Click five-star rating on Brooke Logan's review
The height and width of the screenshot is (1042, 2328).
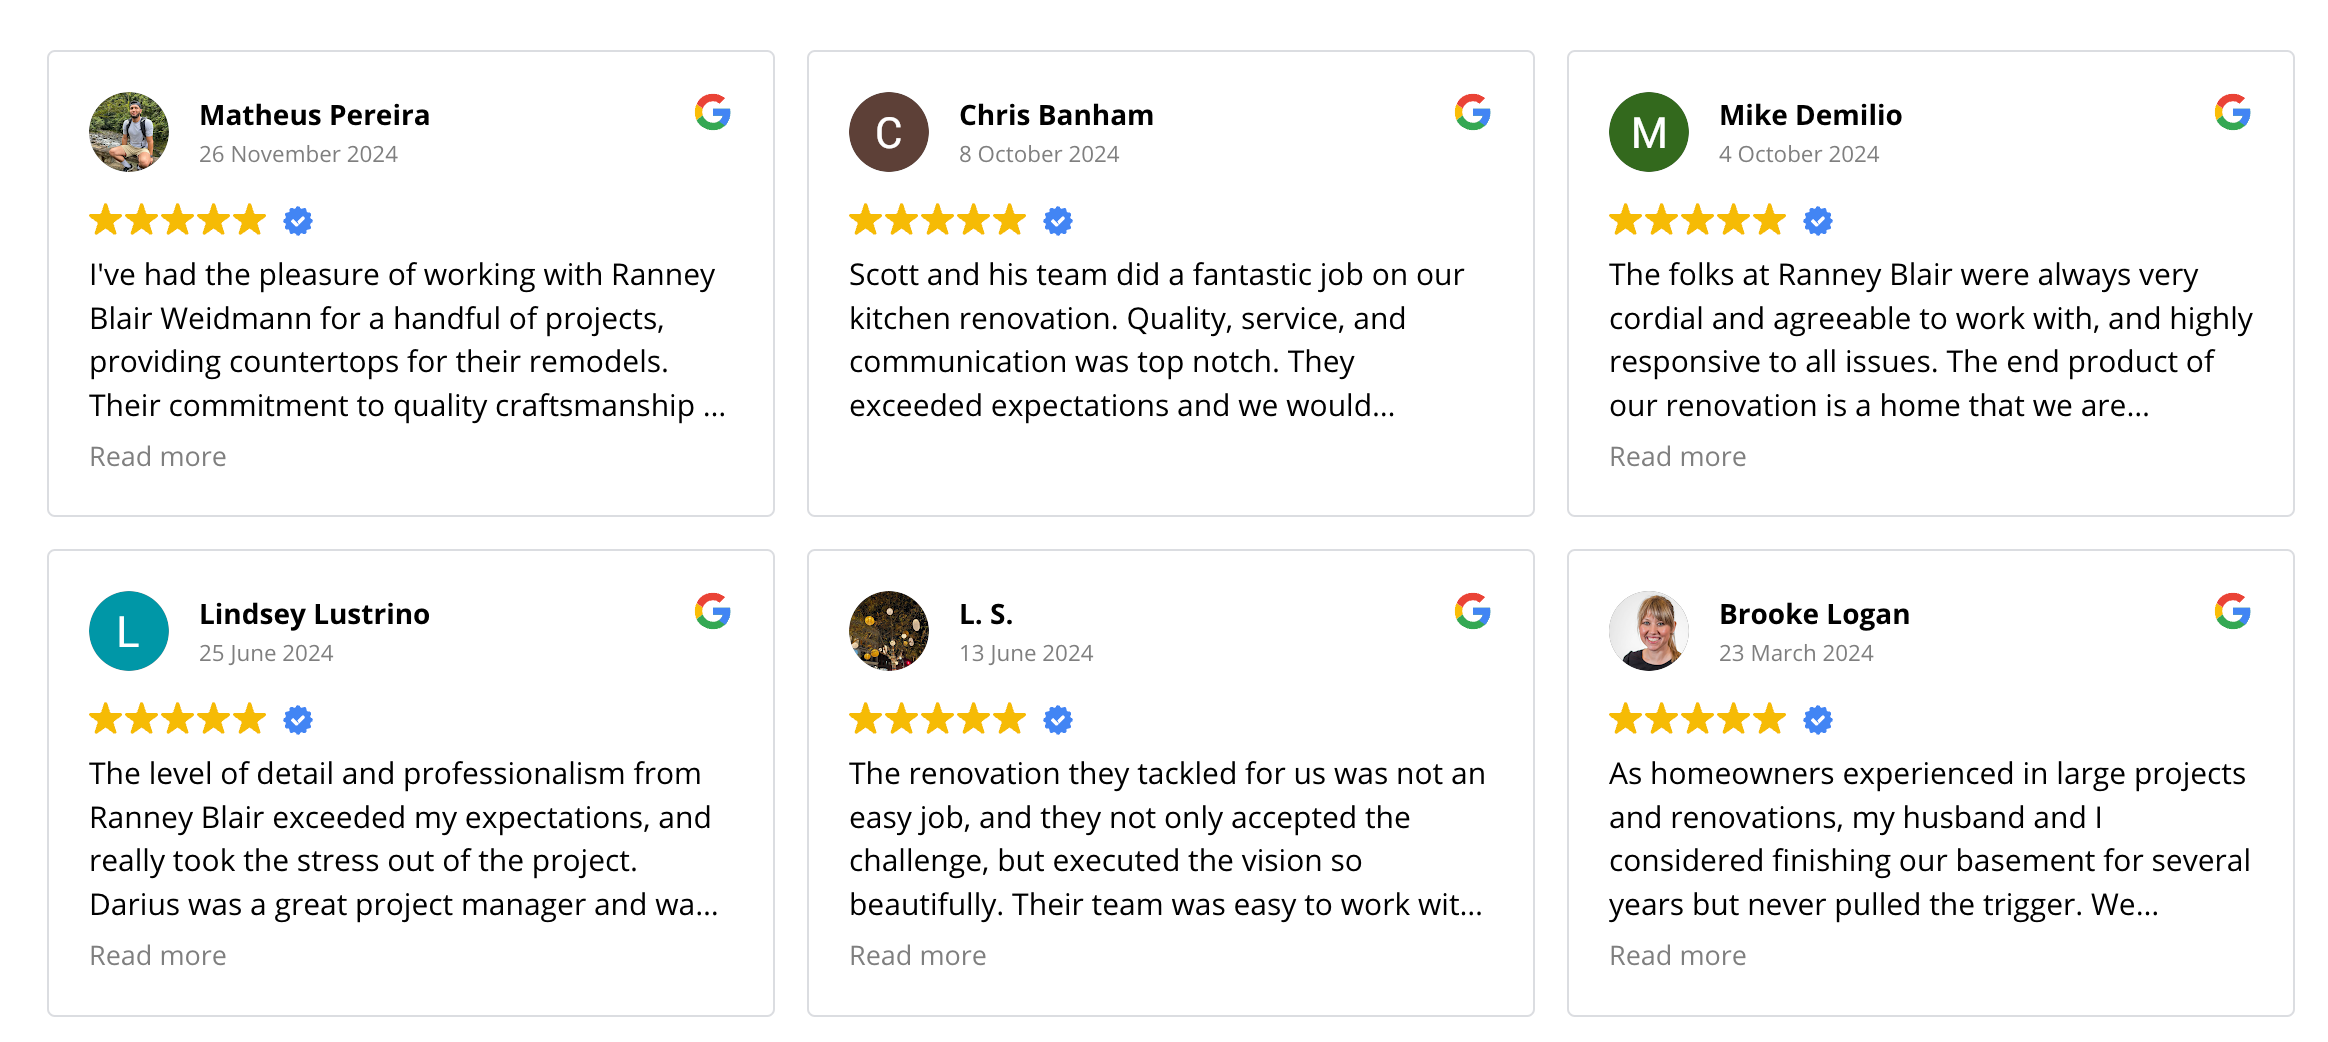click(1697, 720)
